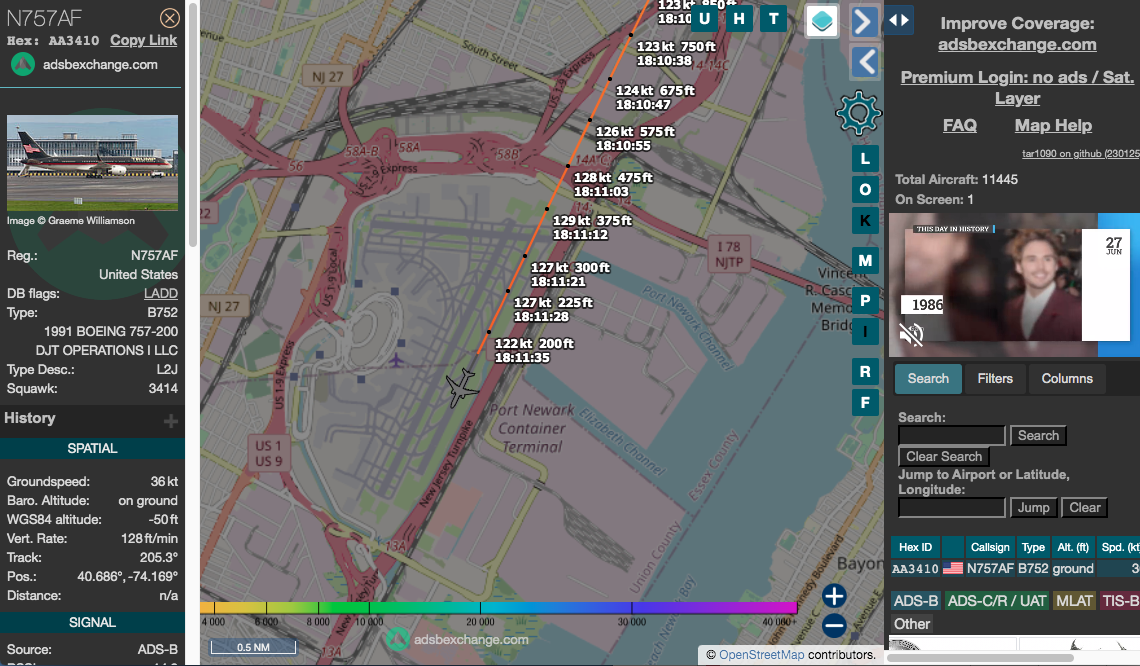Toggle the K map button
This screenshot has width=1140, height=666.
click(865, 221)
